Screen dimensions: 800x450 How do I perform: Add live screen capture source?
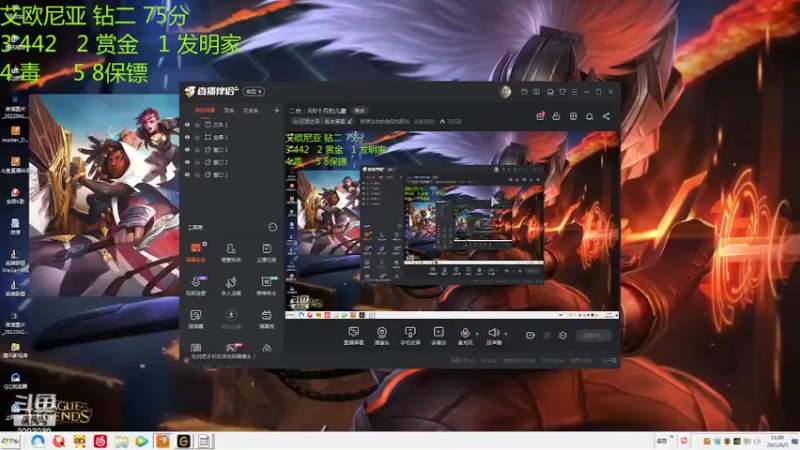click(354, 336)
